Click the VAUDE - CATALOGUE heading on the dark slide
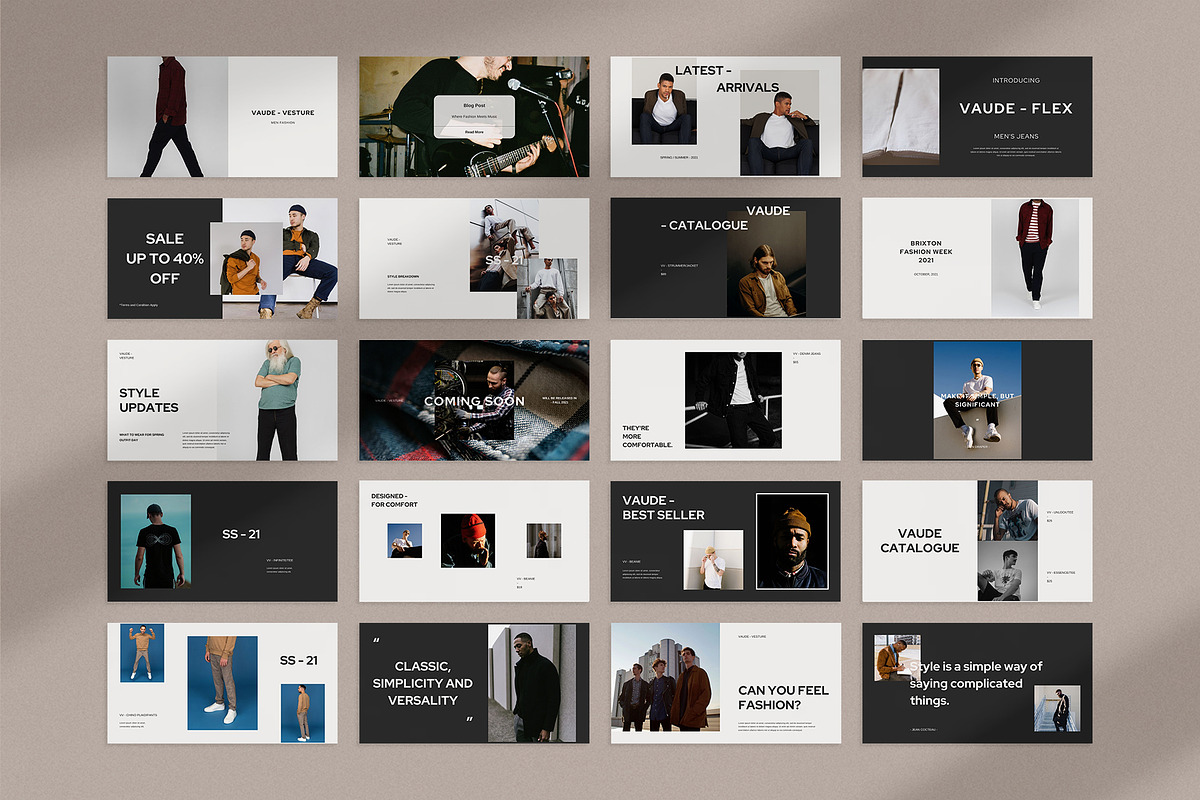Screen dimensions: 1200x800 726,218
